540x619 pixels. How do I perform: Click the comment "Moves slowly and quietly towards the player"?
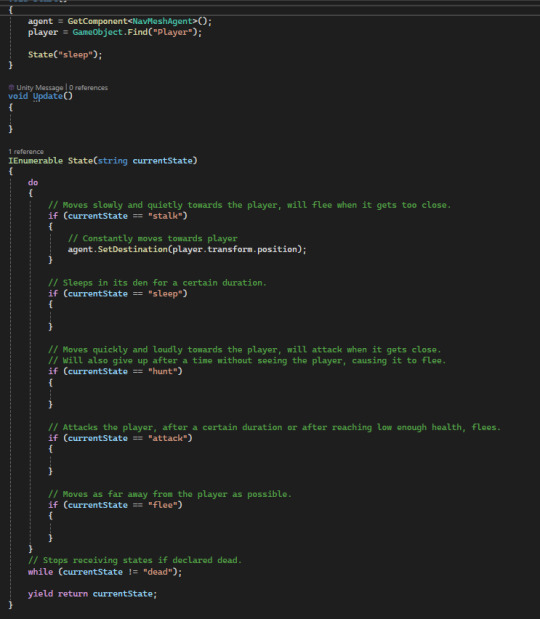(249, 205)
